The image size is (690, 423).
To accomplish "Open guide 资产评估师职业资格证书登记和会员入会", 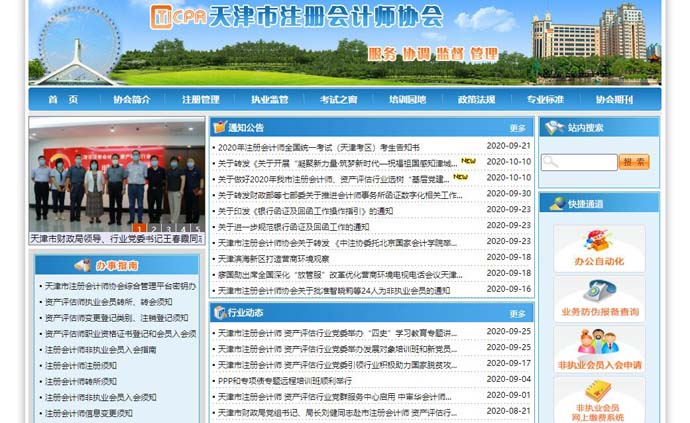I will (120, 334).
